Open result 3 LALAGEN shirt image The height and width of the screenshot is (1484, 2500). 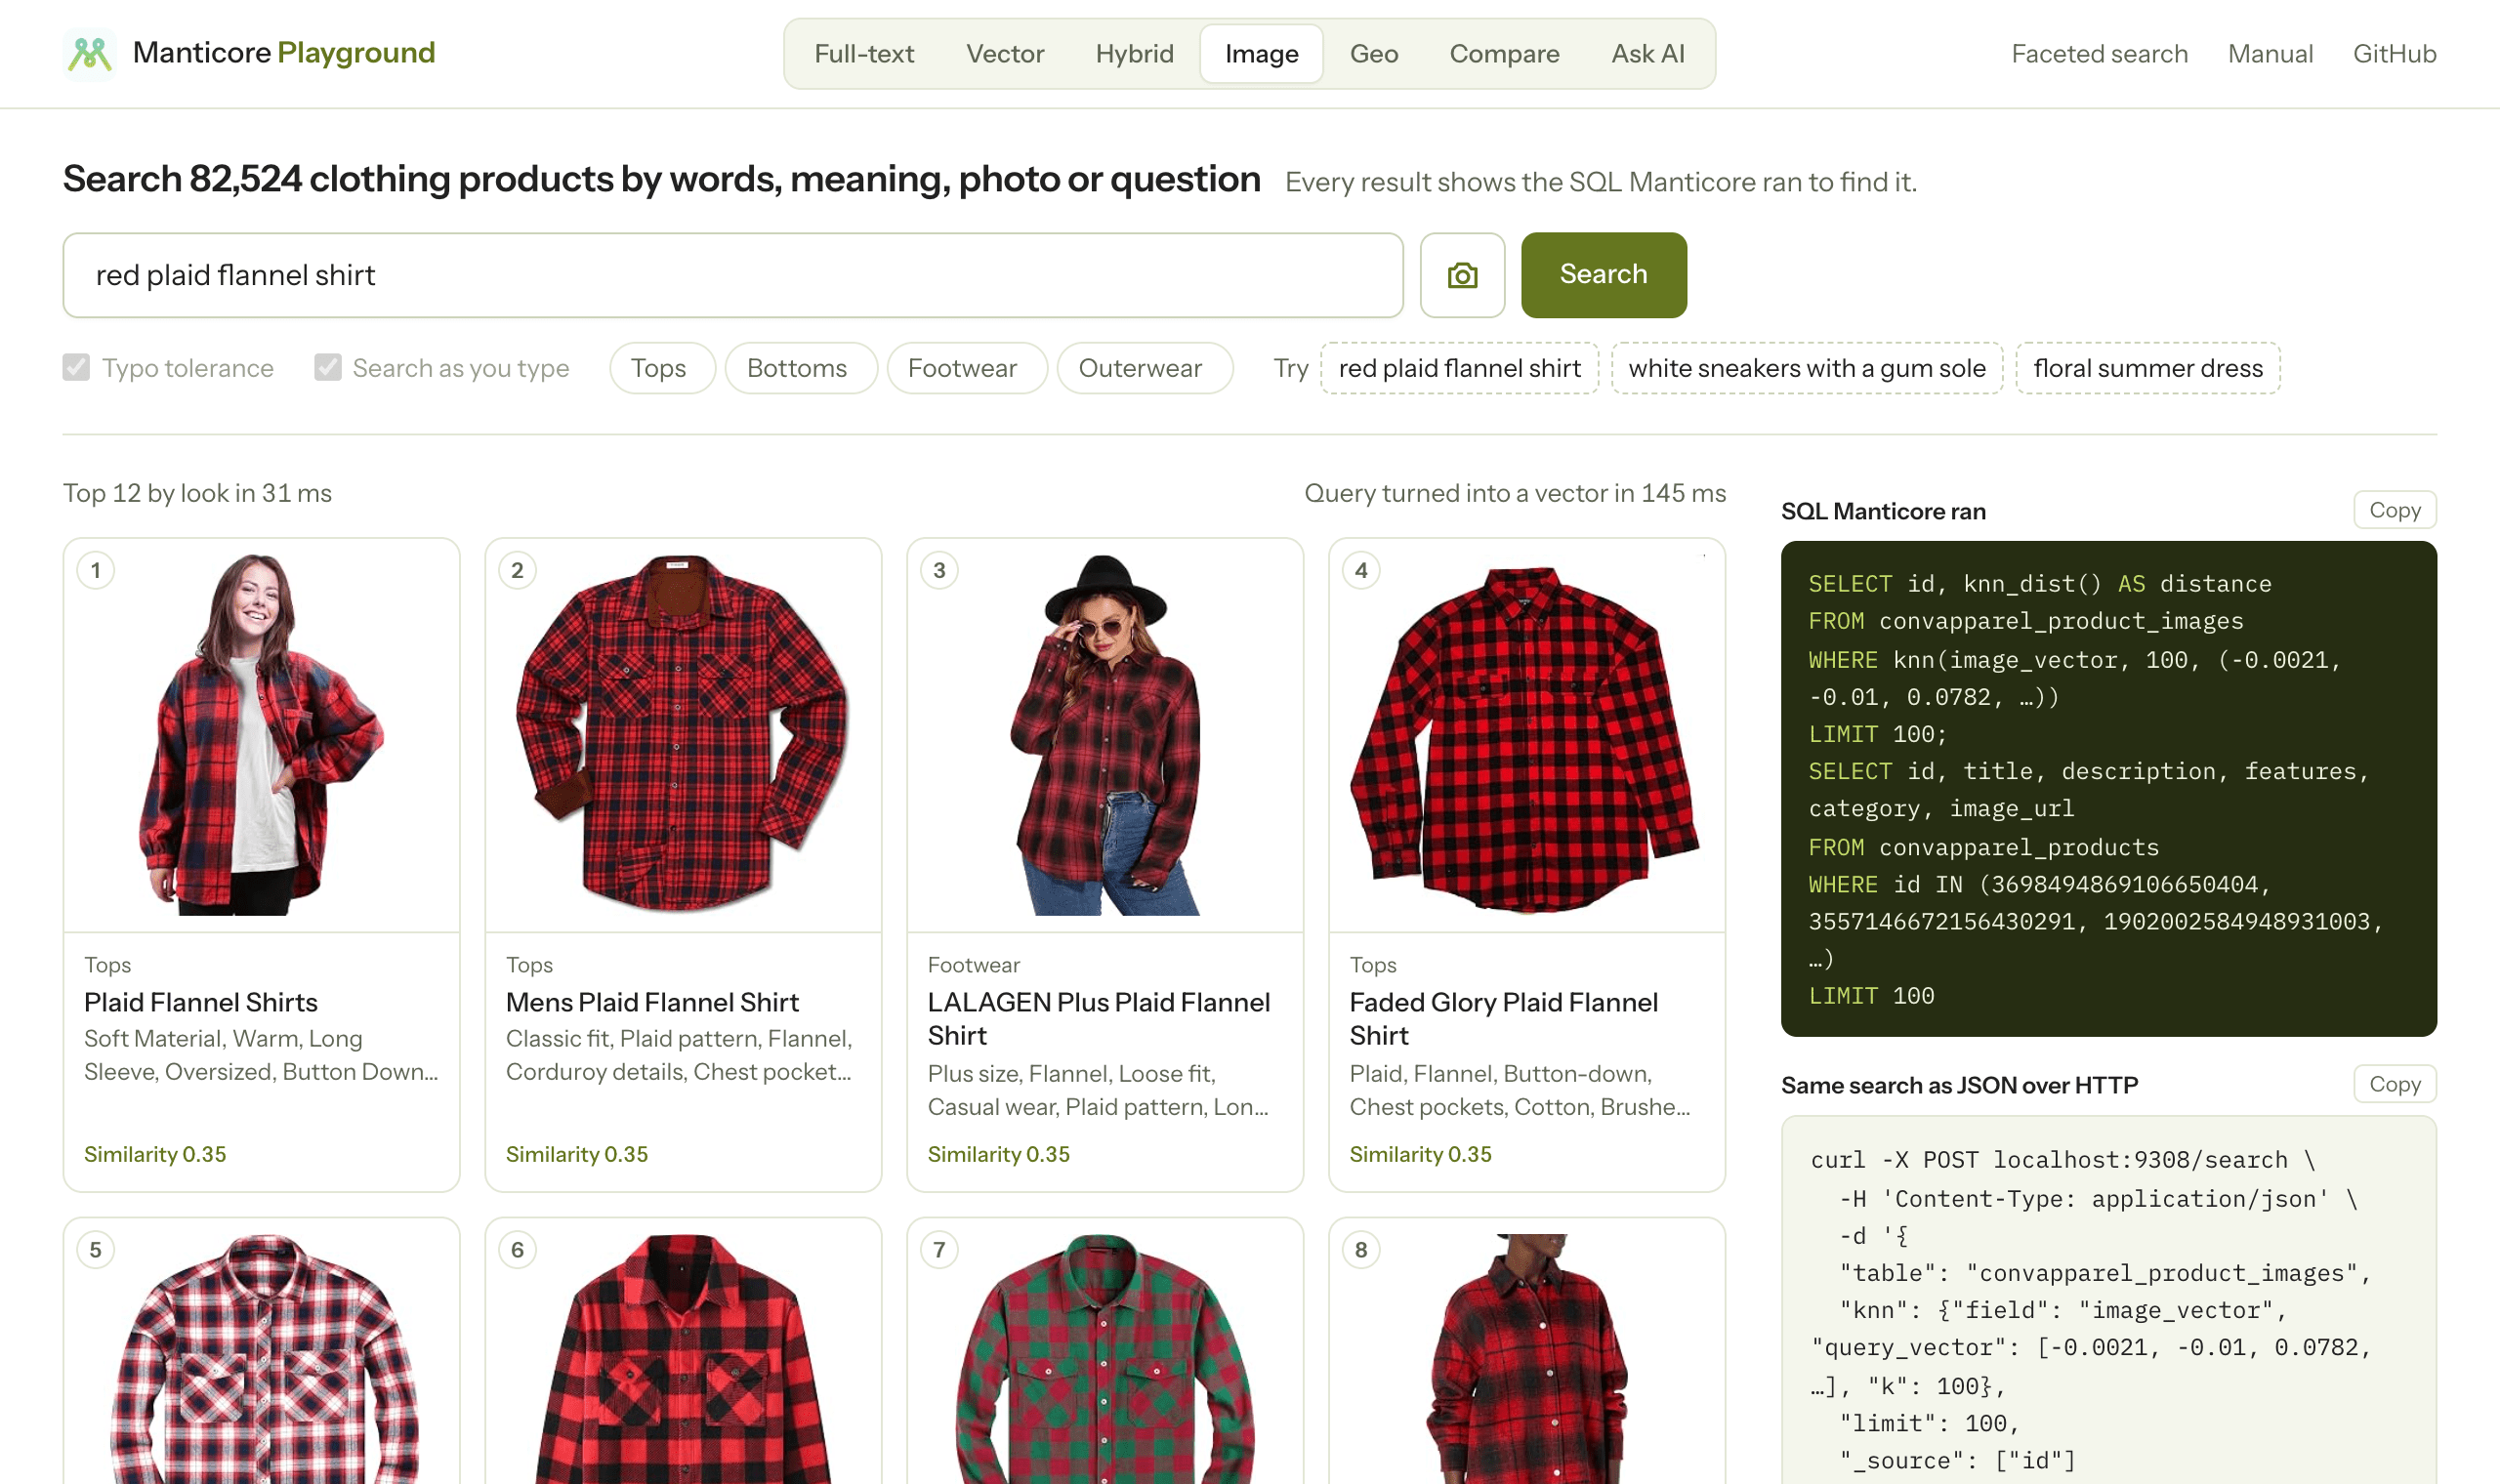1105,734
